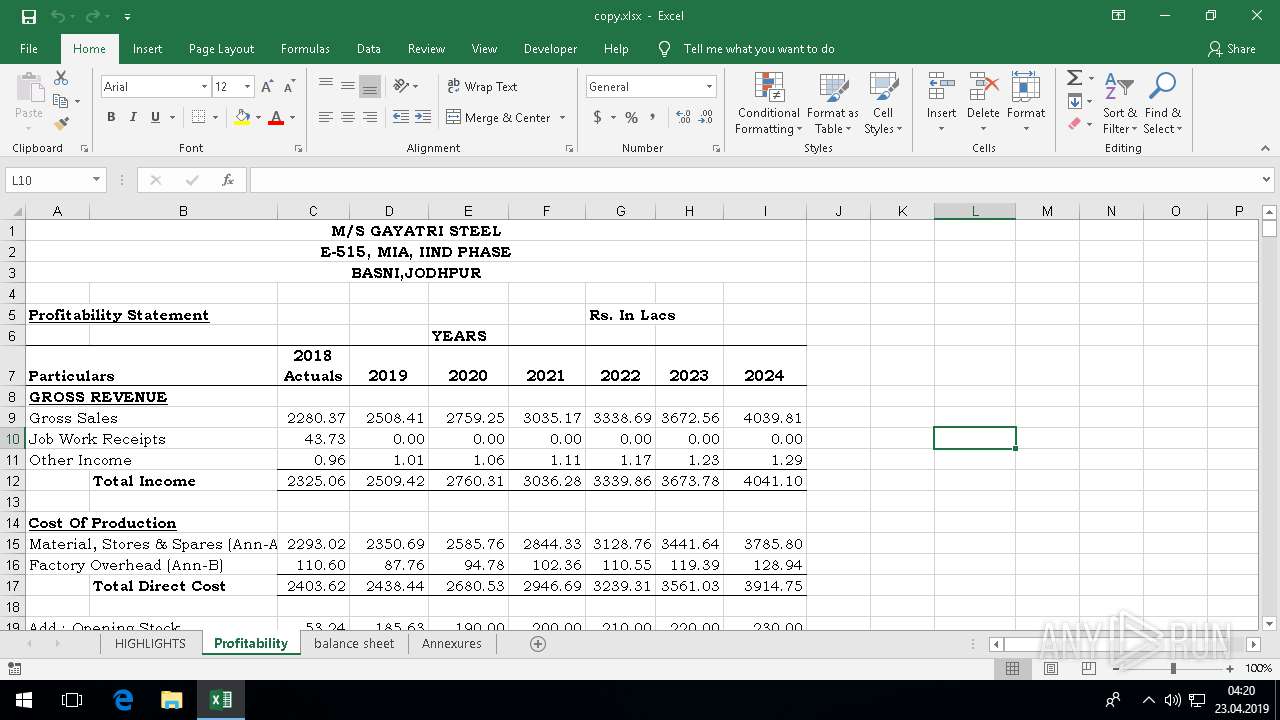Click the Save icon in the title bar
Image resolution: width=1280 pixels, height=720 pixels.
(x=29, y=16)
